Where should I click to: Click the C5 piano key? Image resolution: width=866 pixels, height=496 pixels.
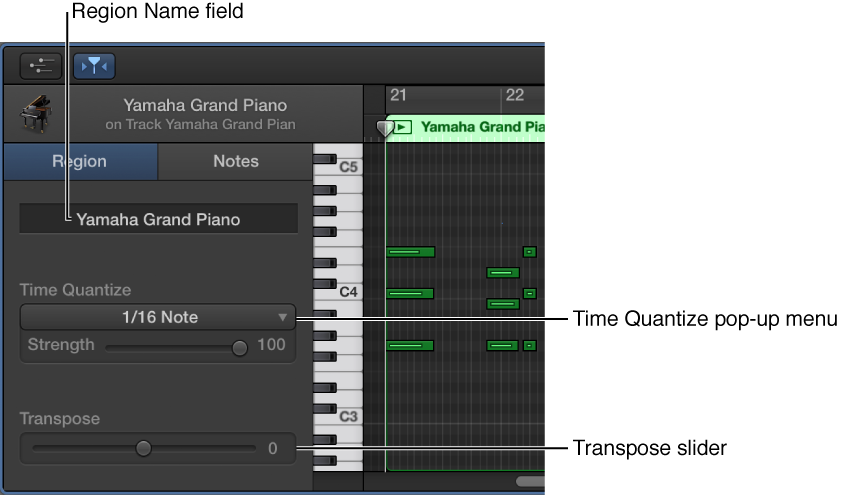[348, 167]
